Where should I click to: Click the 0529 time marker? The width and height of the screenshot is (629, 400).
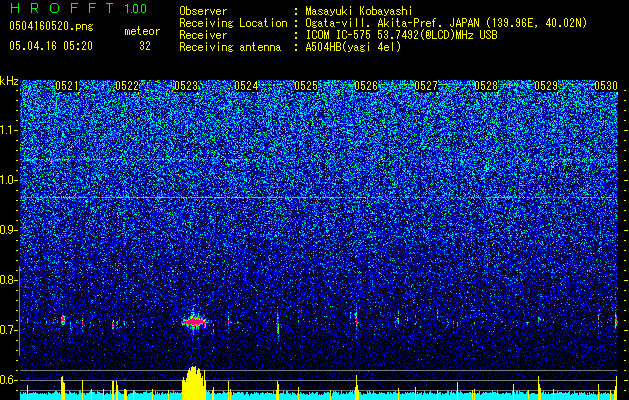[546, 86]
